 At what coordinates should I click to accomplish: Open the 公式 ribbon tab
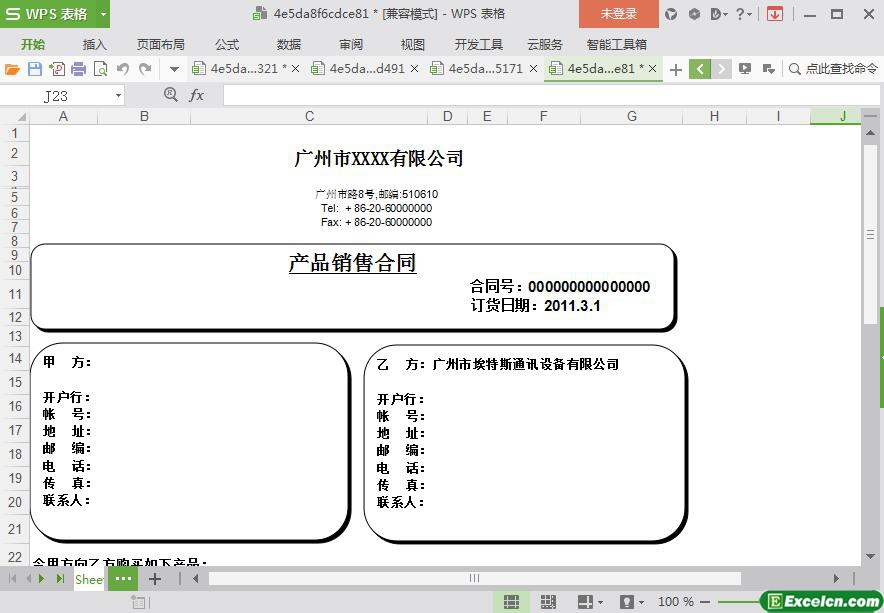(227, 44)
